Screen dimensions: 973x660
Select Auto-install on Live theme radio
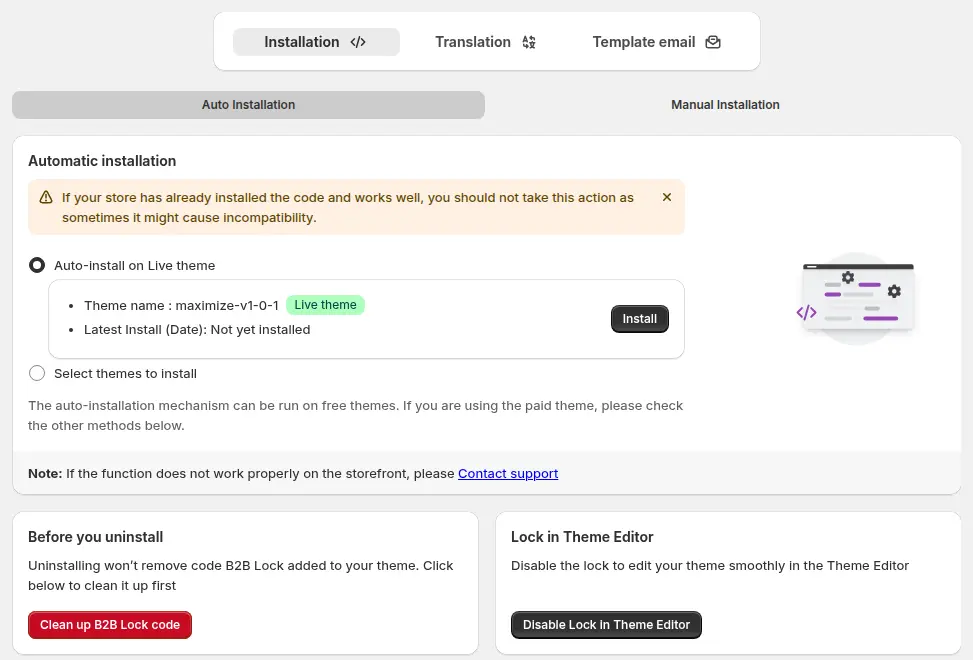click(37, 265)
